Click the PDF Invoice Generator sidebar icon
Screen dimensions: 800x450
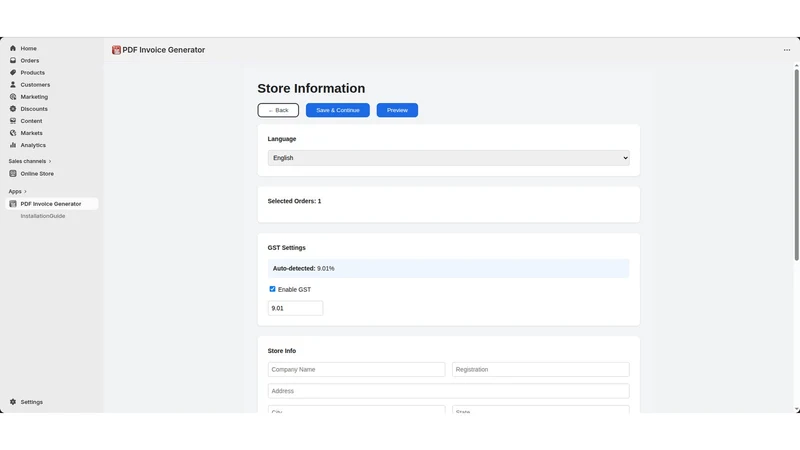pos(13,204)
